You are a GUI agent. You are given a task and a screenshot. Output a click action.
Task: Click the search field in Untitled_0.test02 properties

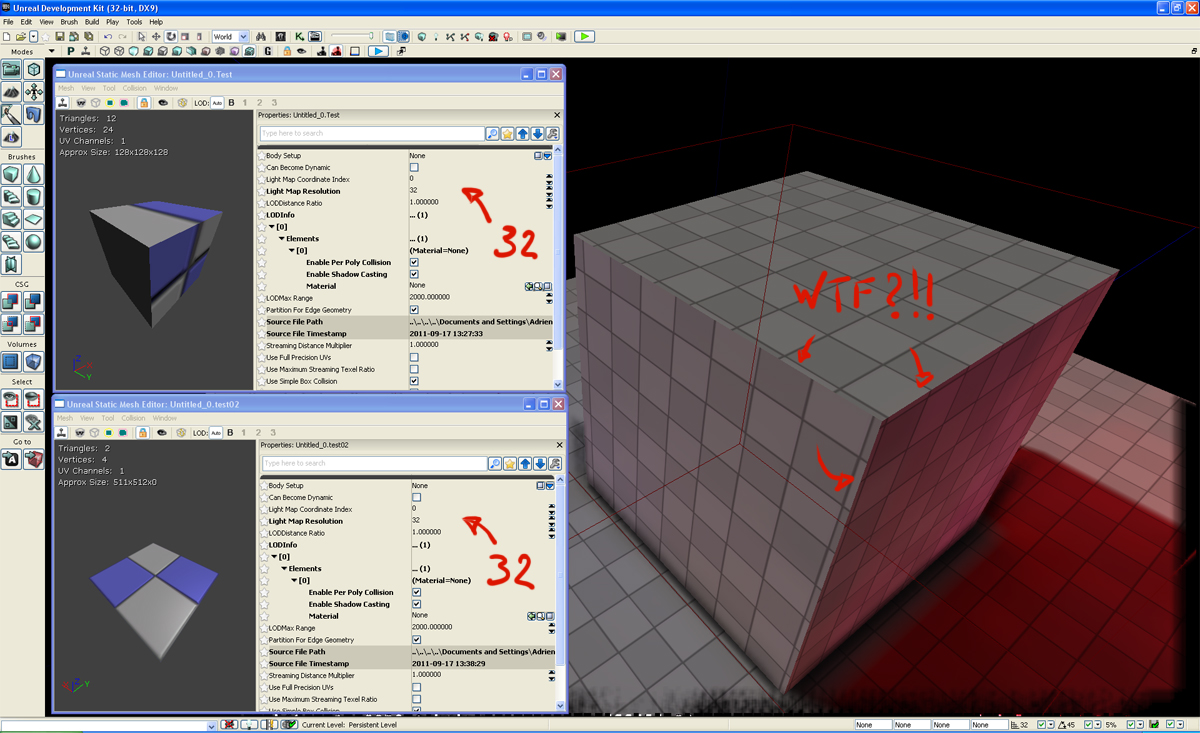click(374, 463)
